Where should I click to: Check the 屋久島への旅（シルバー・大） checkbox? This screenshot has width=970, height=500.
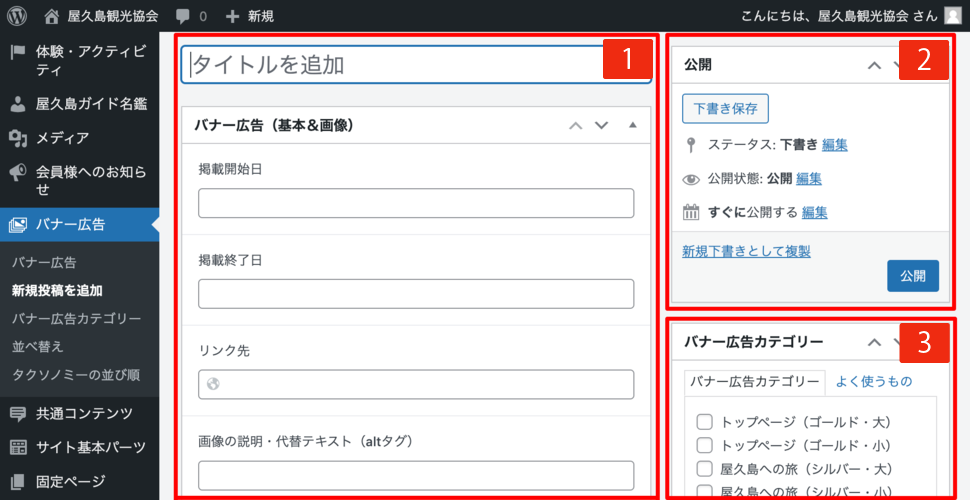(704, 468)
